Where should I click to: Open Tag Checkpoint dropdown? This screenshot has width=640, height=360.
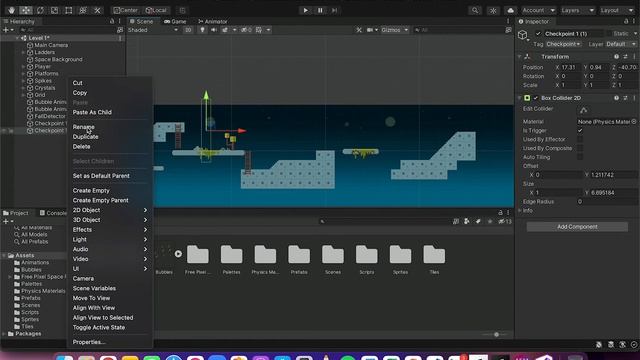click(x=563, y=44)
